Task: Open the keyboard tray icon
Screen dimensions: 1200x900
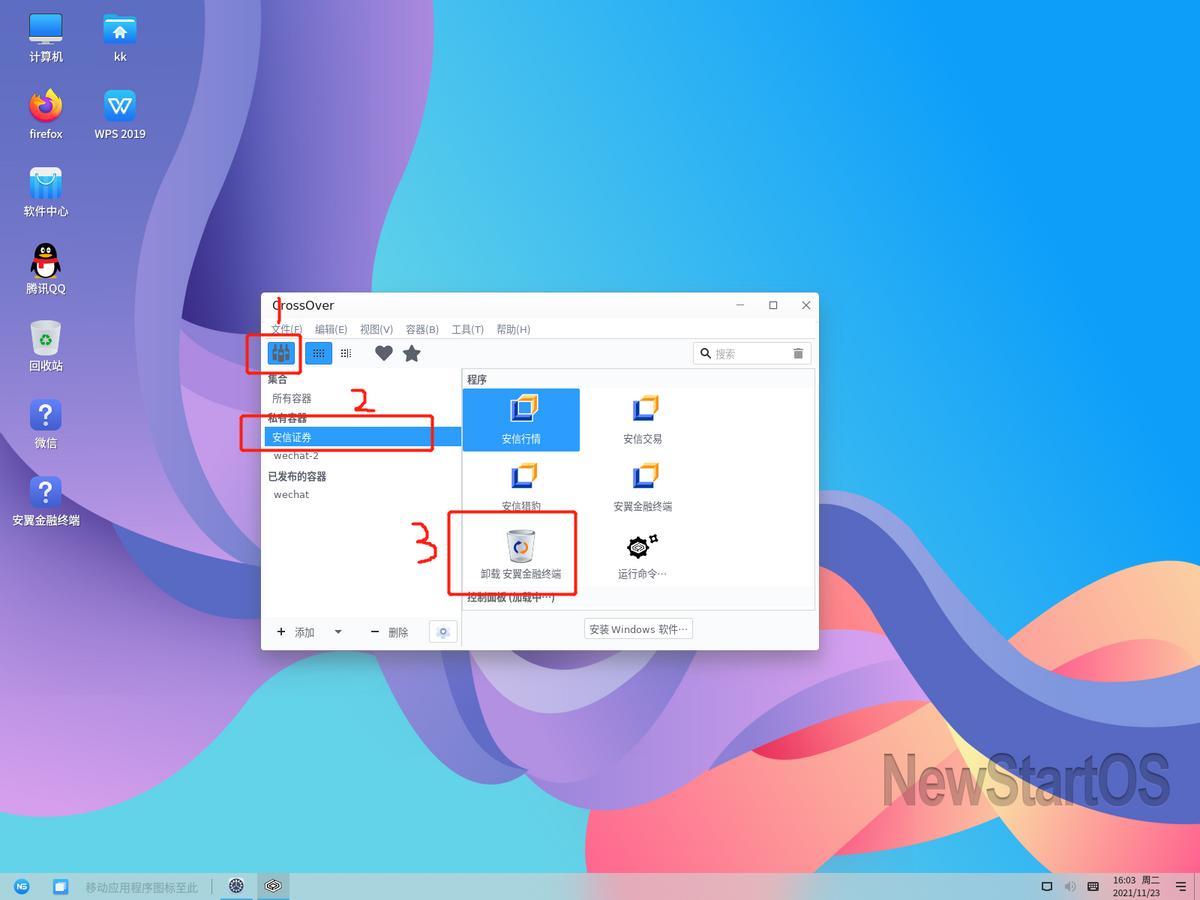Action: click(x=1093, y=886)
